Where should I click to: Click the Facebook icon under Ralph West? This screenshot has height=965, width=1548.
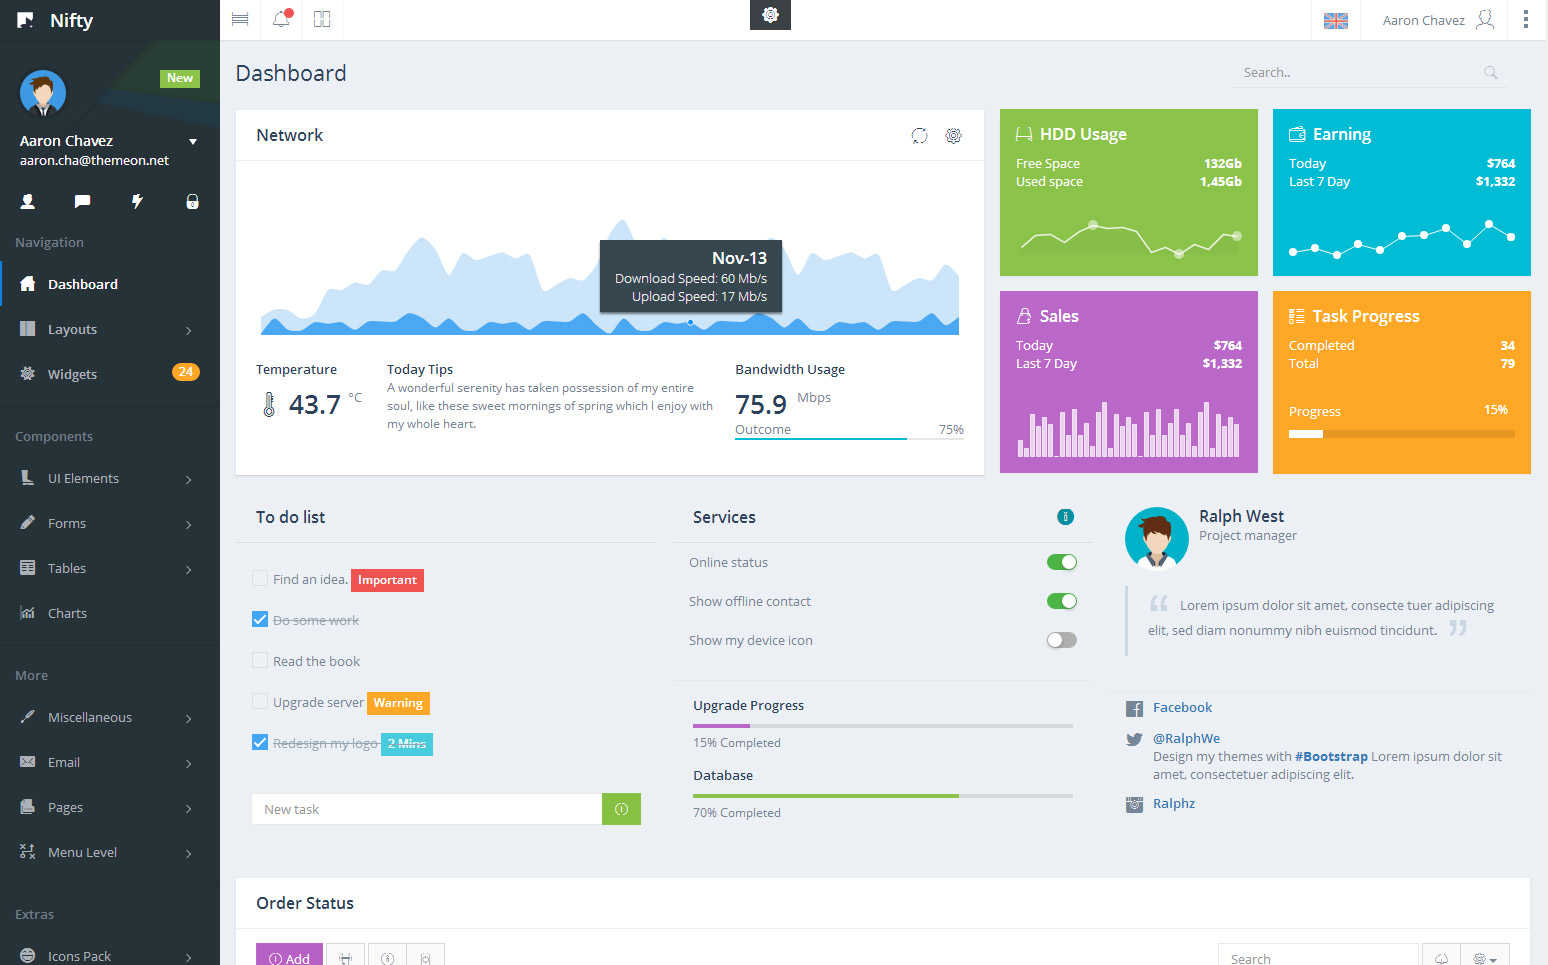pos(1134,708)
